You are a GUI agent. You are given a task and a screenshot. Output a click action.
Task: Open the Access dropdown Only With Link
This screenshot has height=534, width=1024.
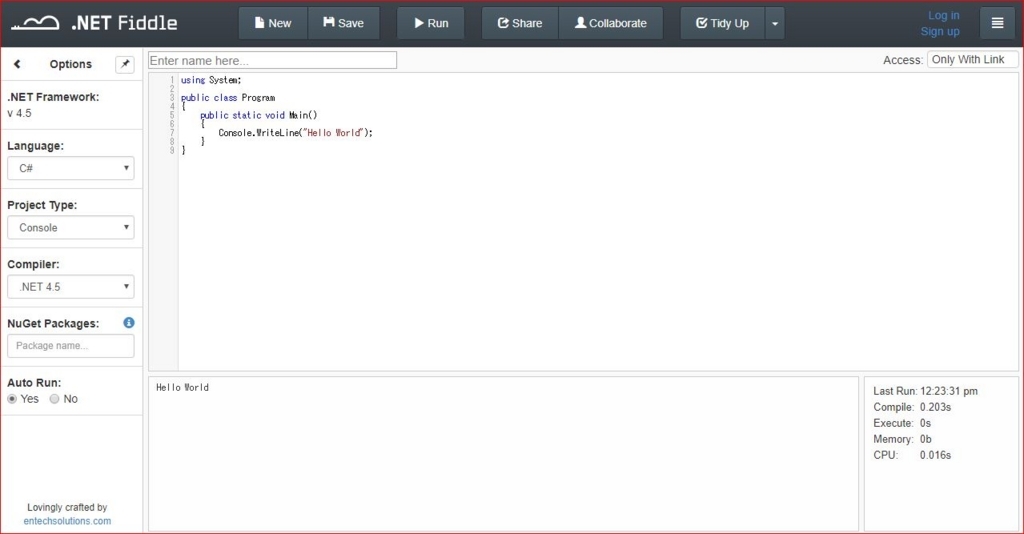972,59
